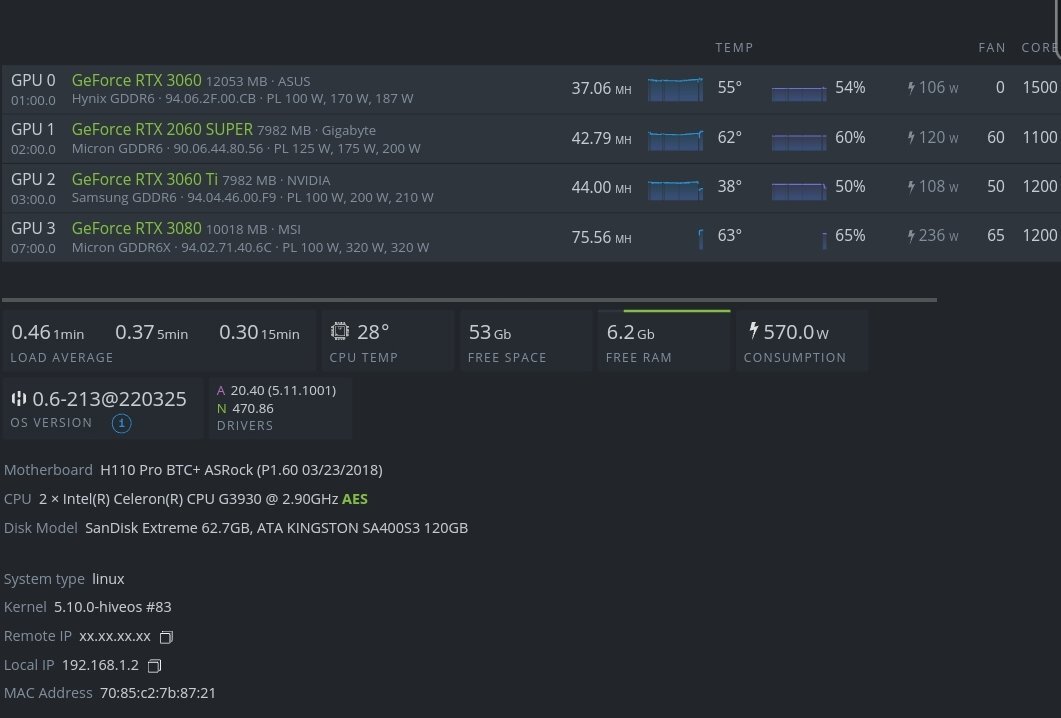Click GPU 0 hashrate graph
Viewport: 1061px width, 718px height.
[675, 89]
